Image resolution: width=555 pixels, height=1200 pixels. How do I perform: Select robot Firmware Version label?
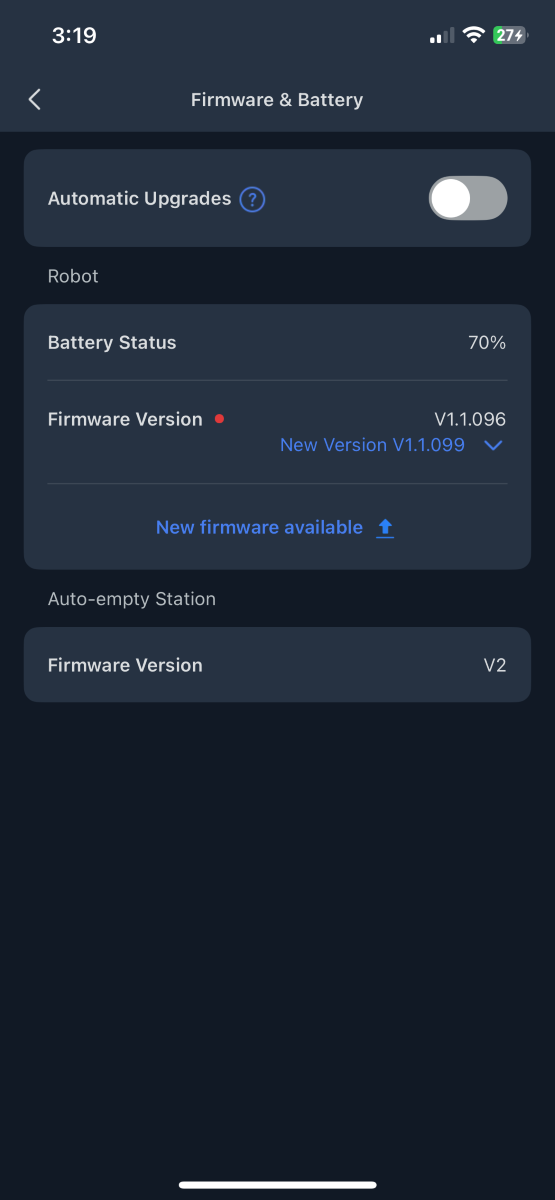click(125, 419)
